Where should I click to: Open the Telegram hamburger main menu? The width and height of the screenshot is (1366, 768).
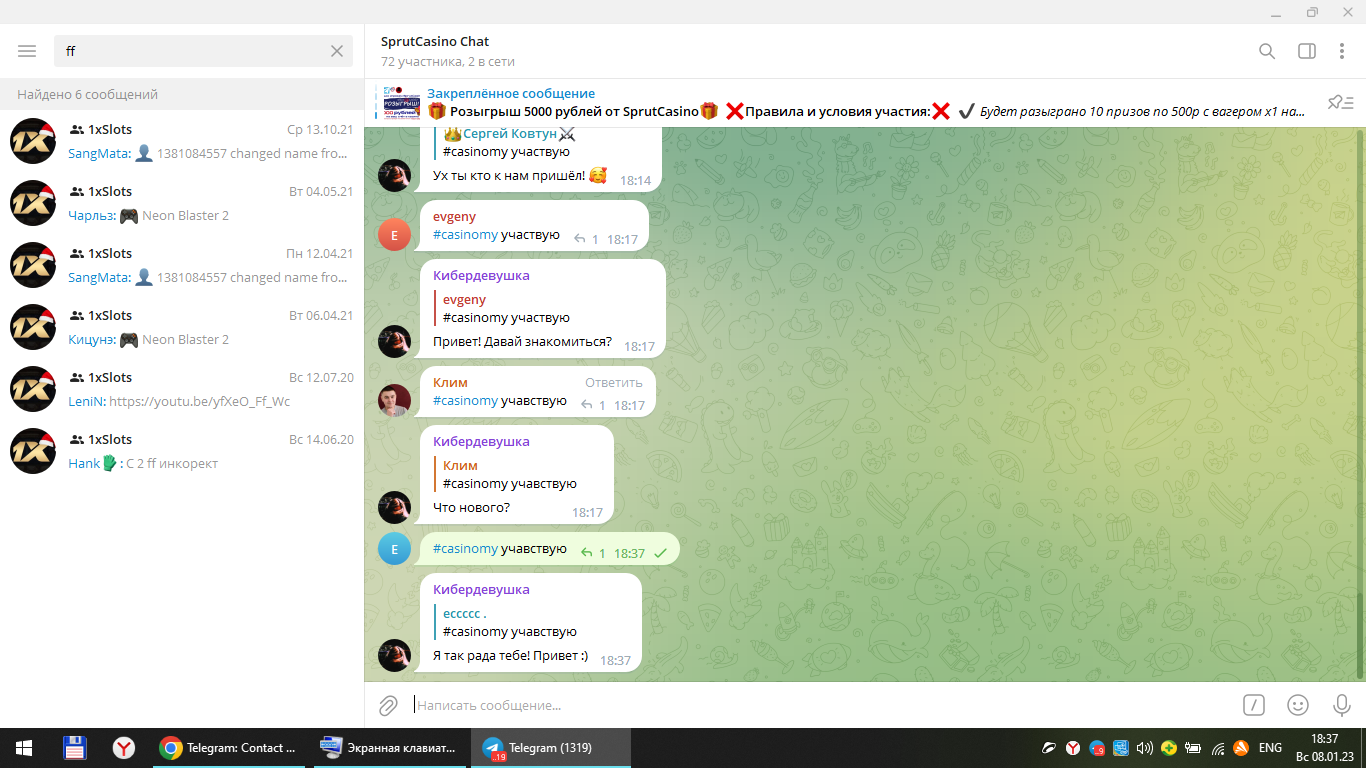27,51
